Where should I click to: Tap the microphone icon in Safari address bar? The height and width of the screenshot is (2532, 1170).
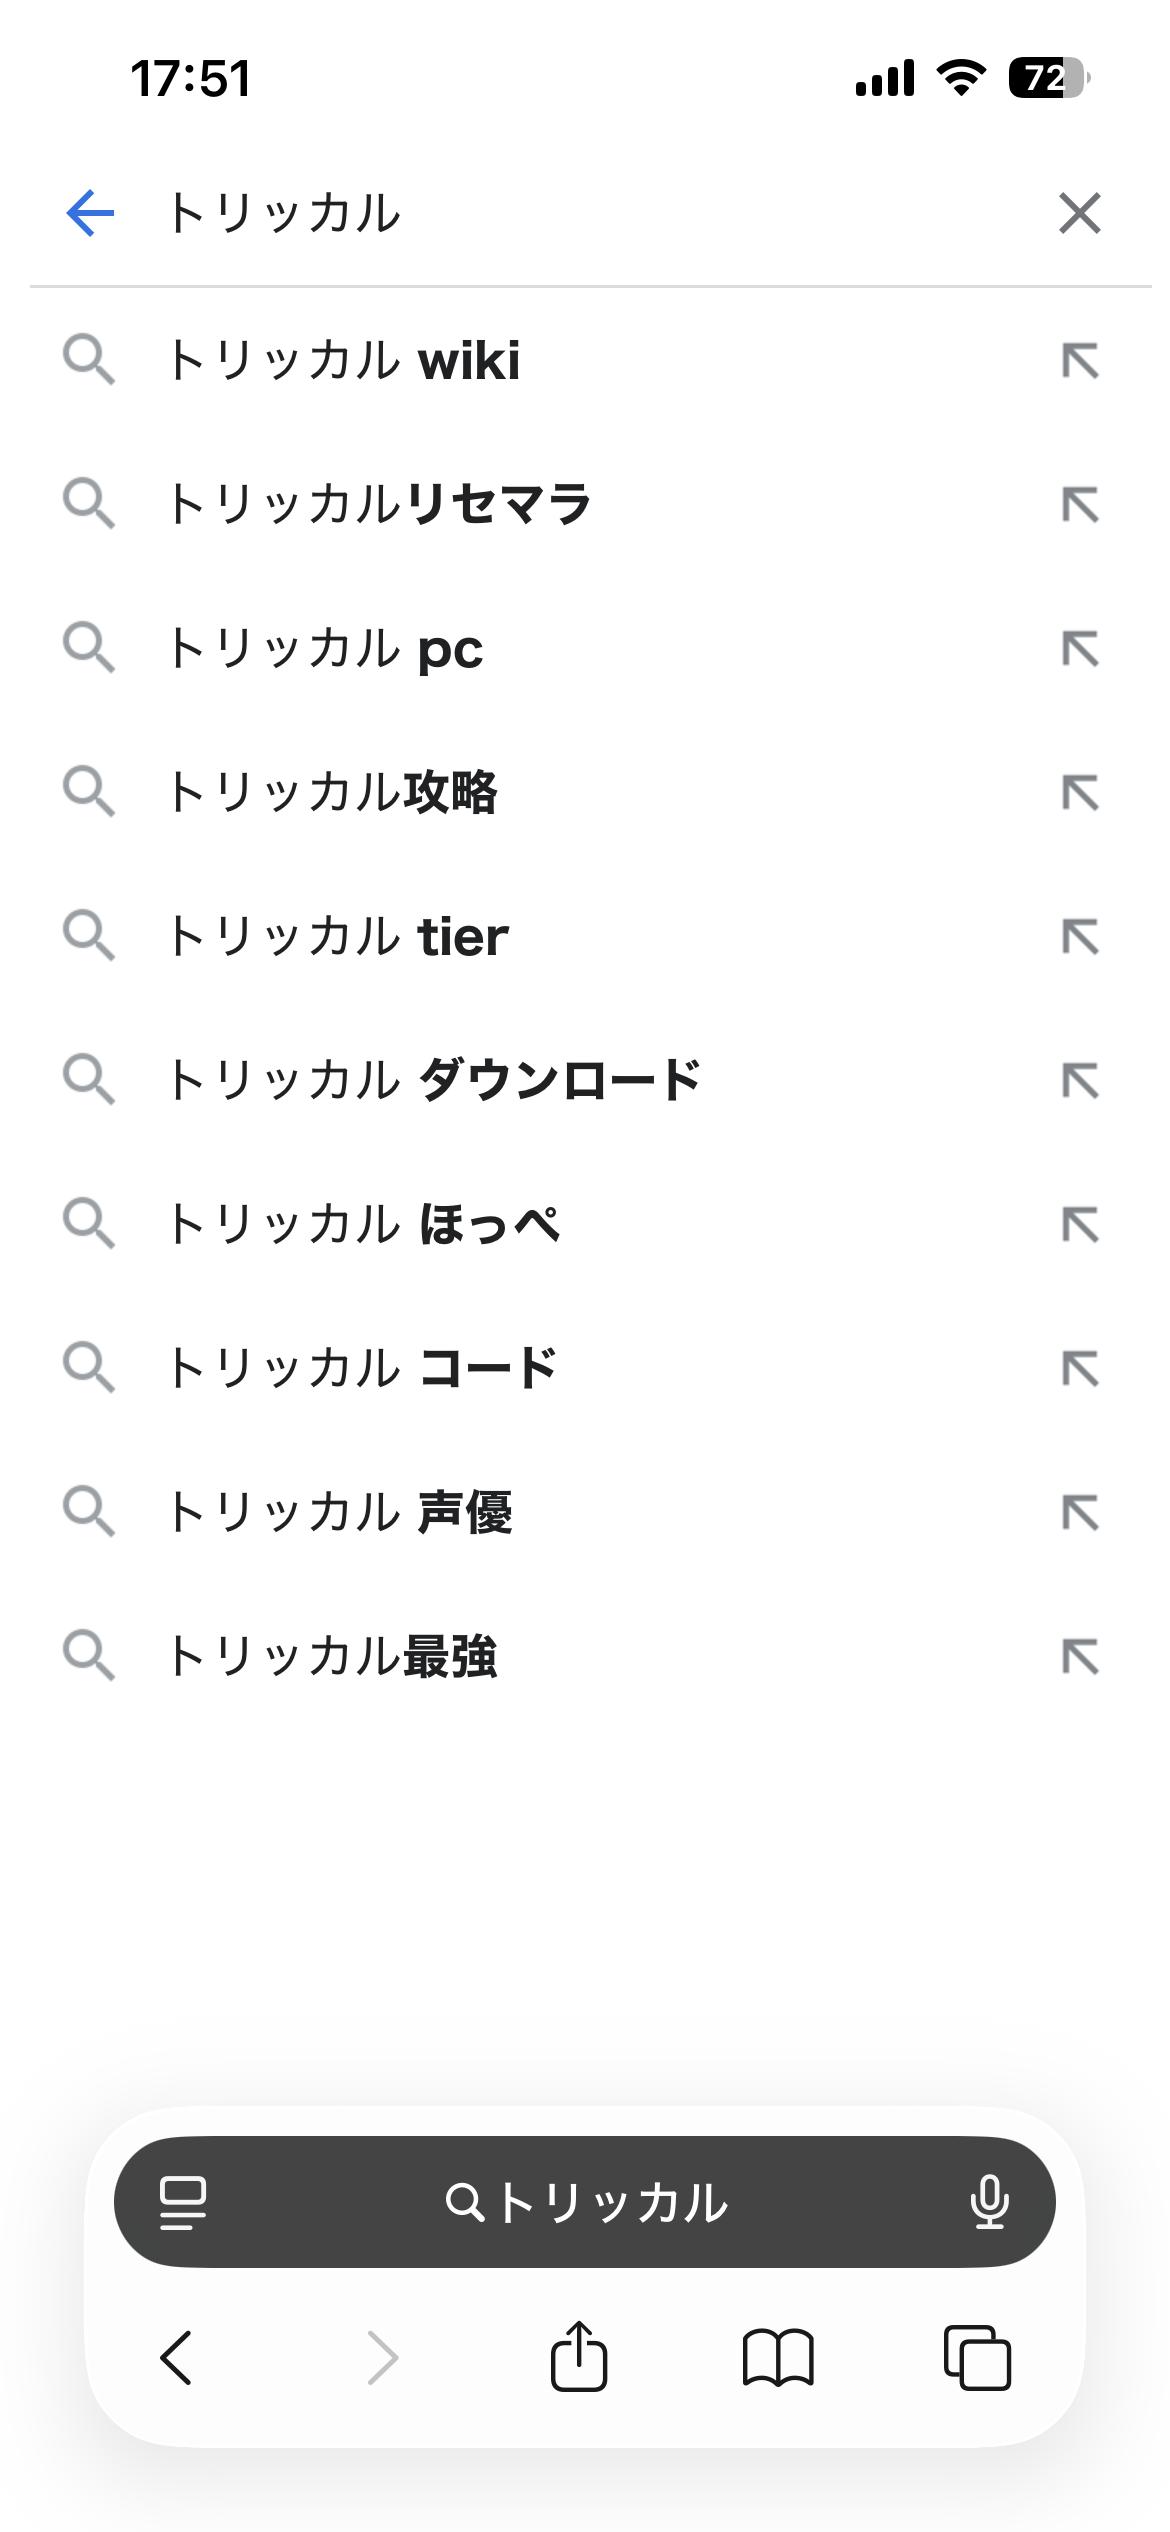tap(989, 2202)
